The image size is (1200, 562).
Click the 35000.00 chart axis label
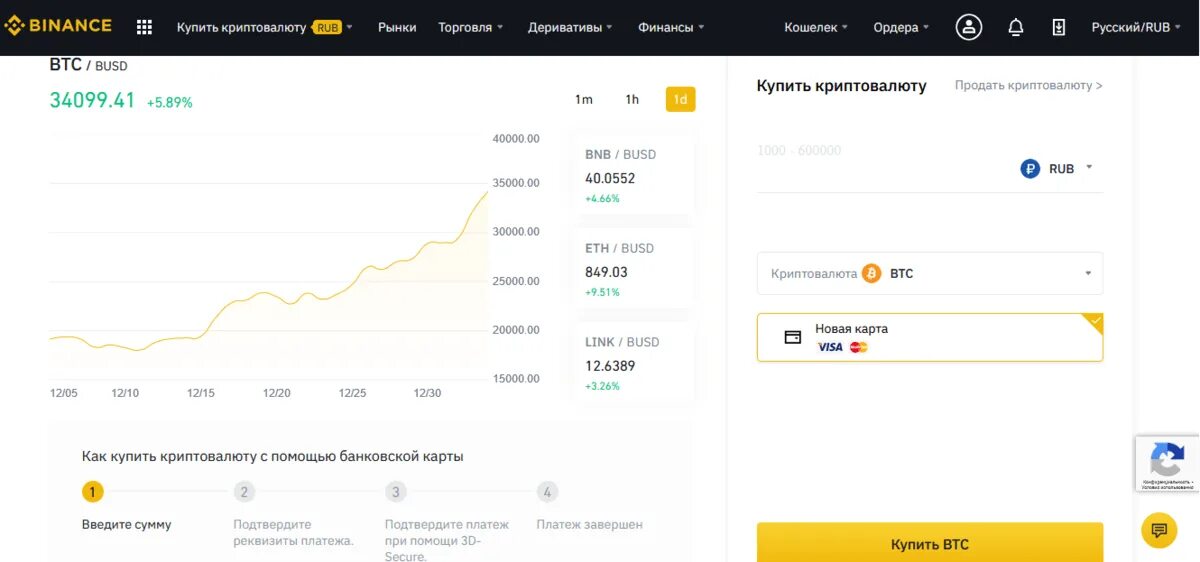(516, 183)
